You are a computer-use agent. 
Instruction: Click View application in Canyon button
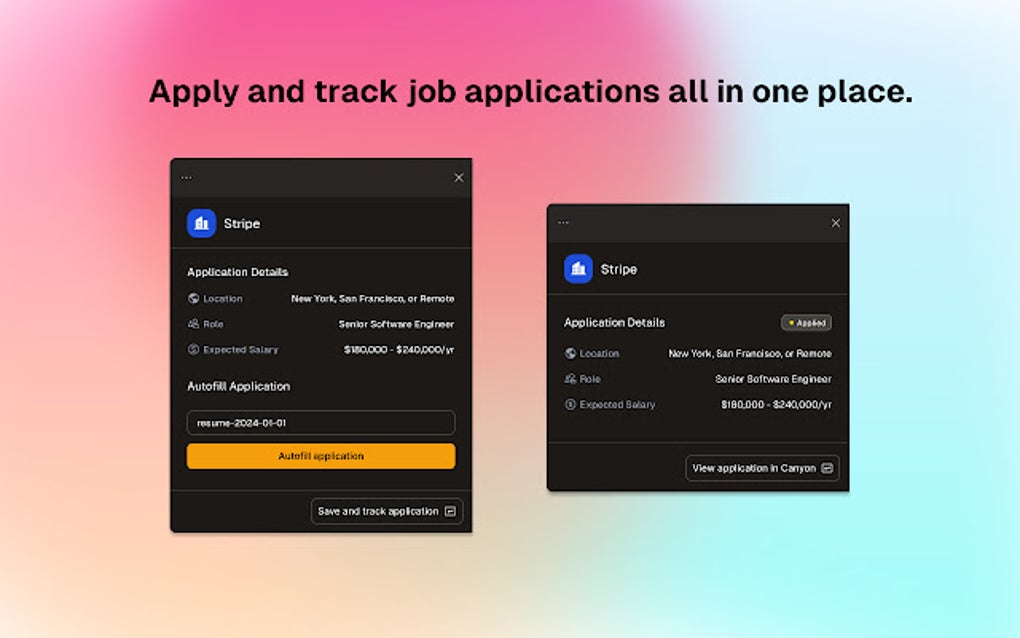(762, 468)
